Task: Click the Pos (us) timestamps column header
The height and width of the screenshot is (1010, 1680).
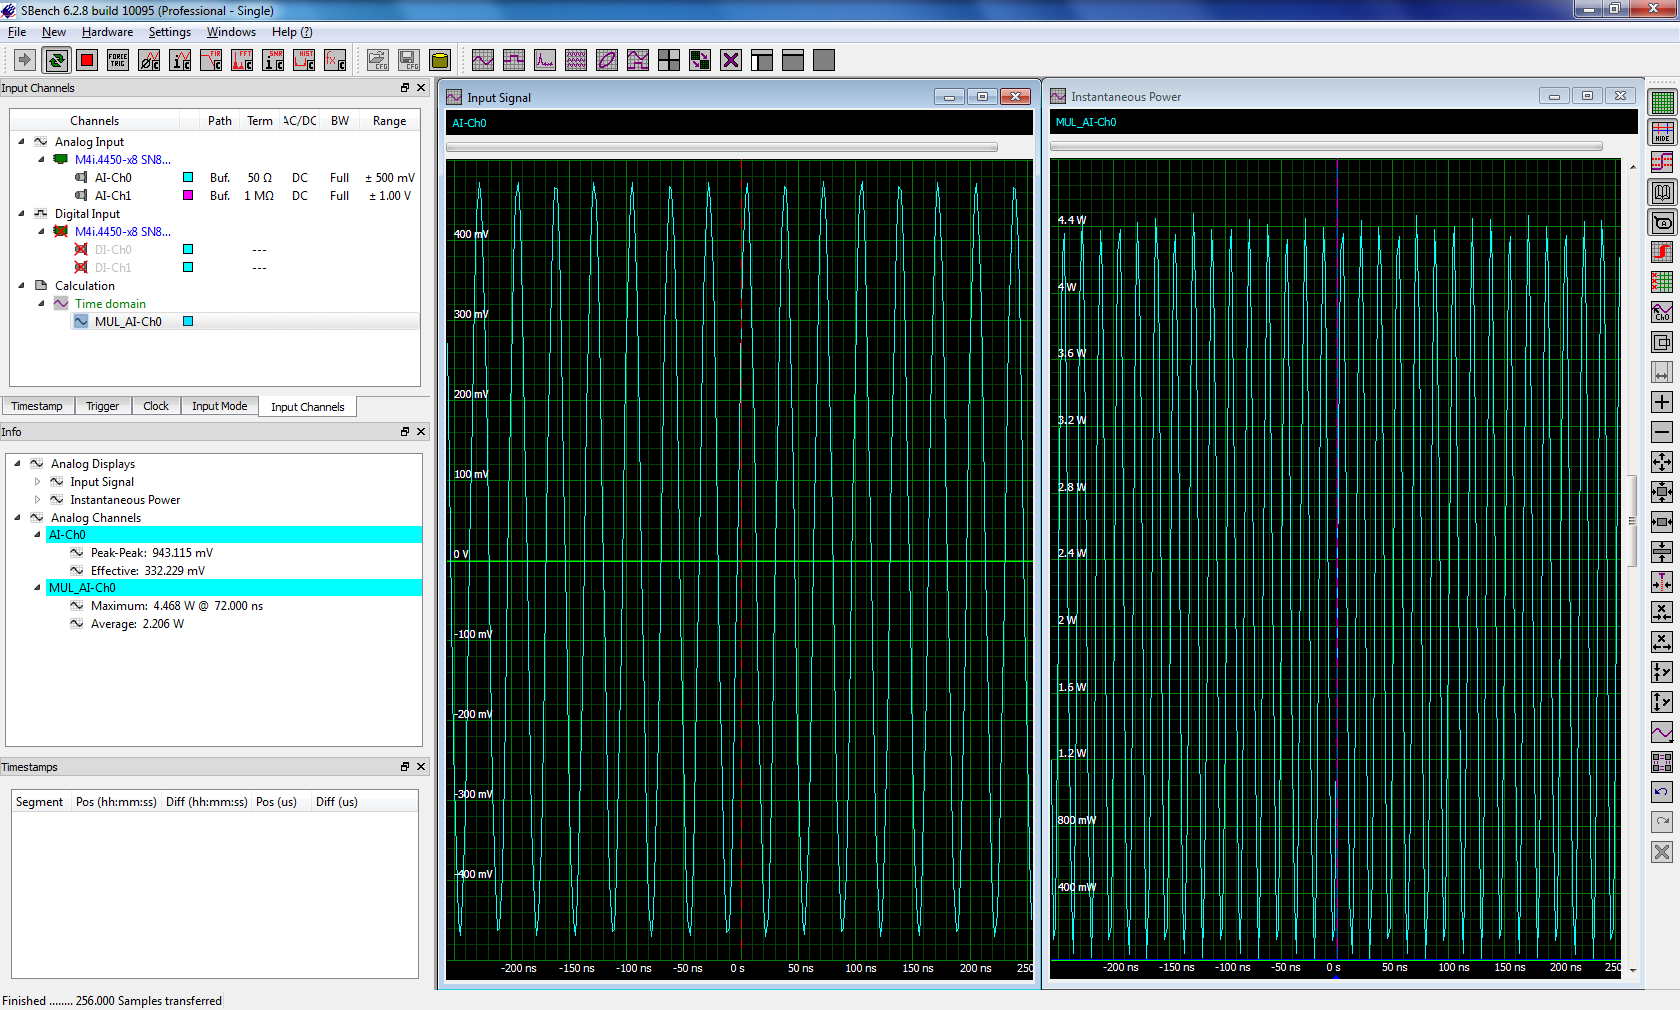Action: (277, 802)
